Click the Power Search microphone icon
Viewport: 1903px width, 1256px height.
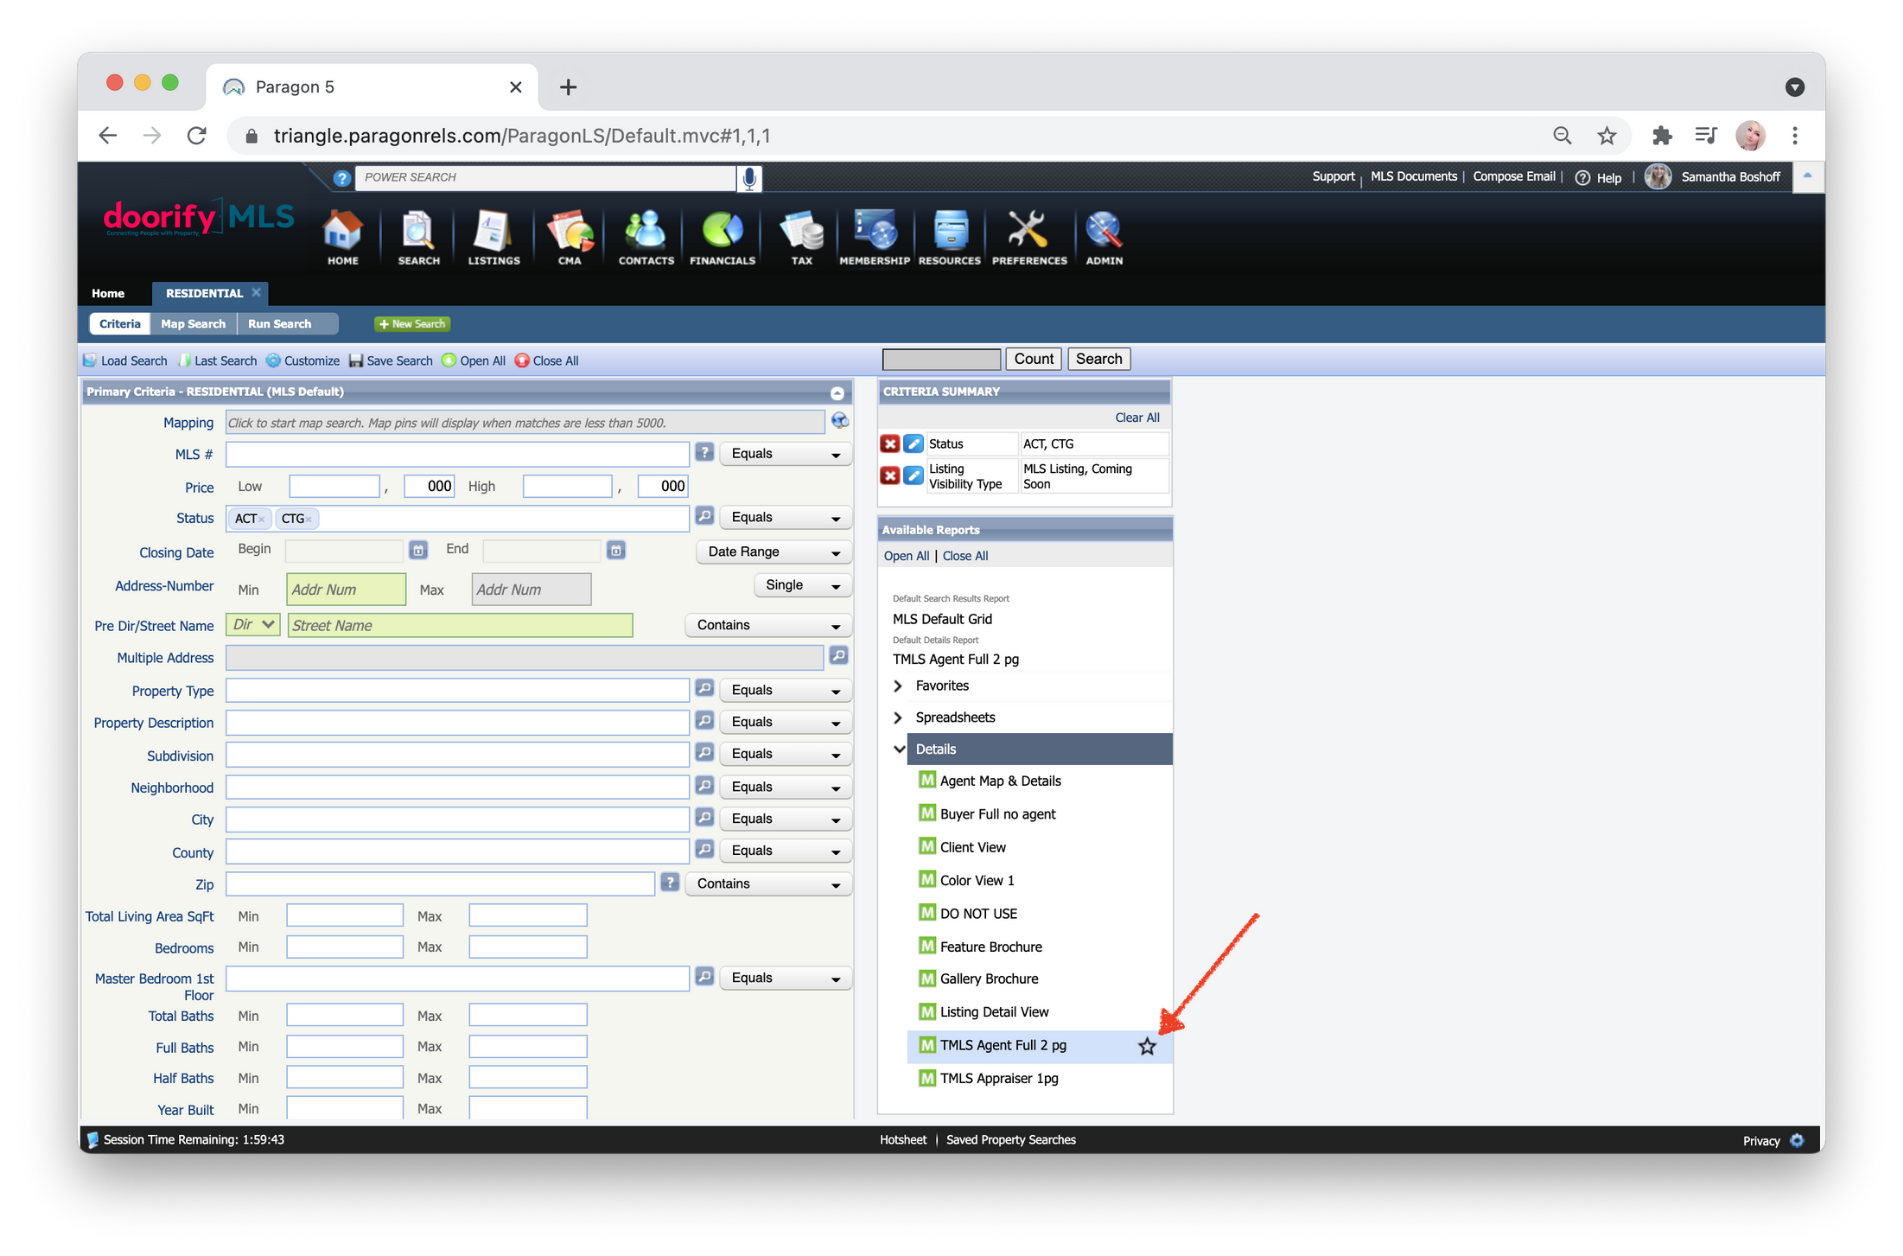749,178
